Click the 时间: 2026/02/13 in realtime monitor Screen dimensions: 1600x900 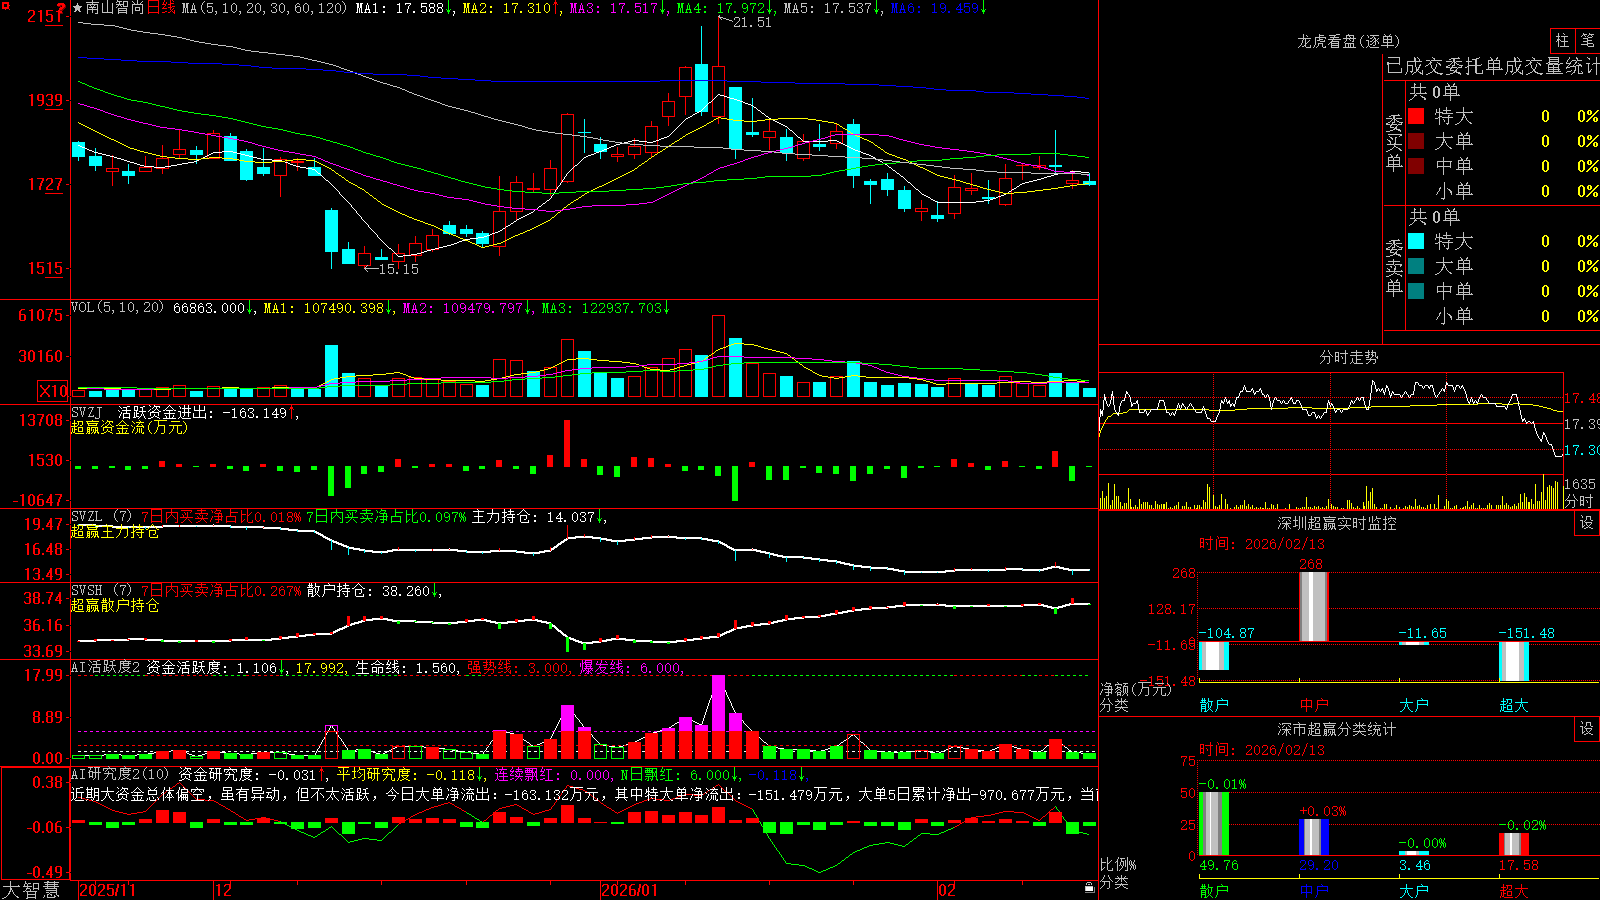pyautogui.click(x=1262, y=544)
